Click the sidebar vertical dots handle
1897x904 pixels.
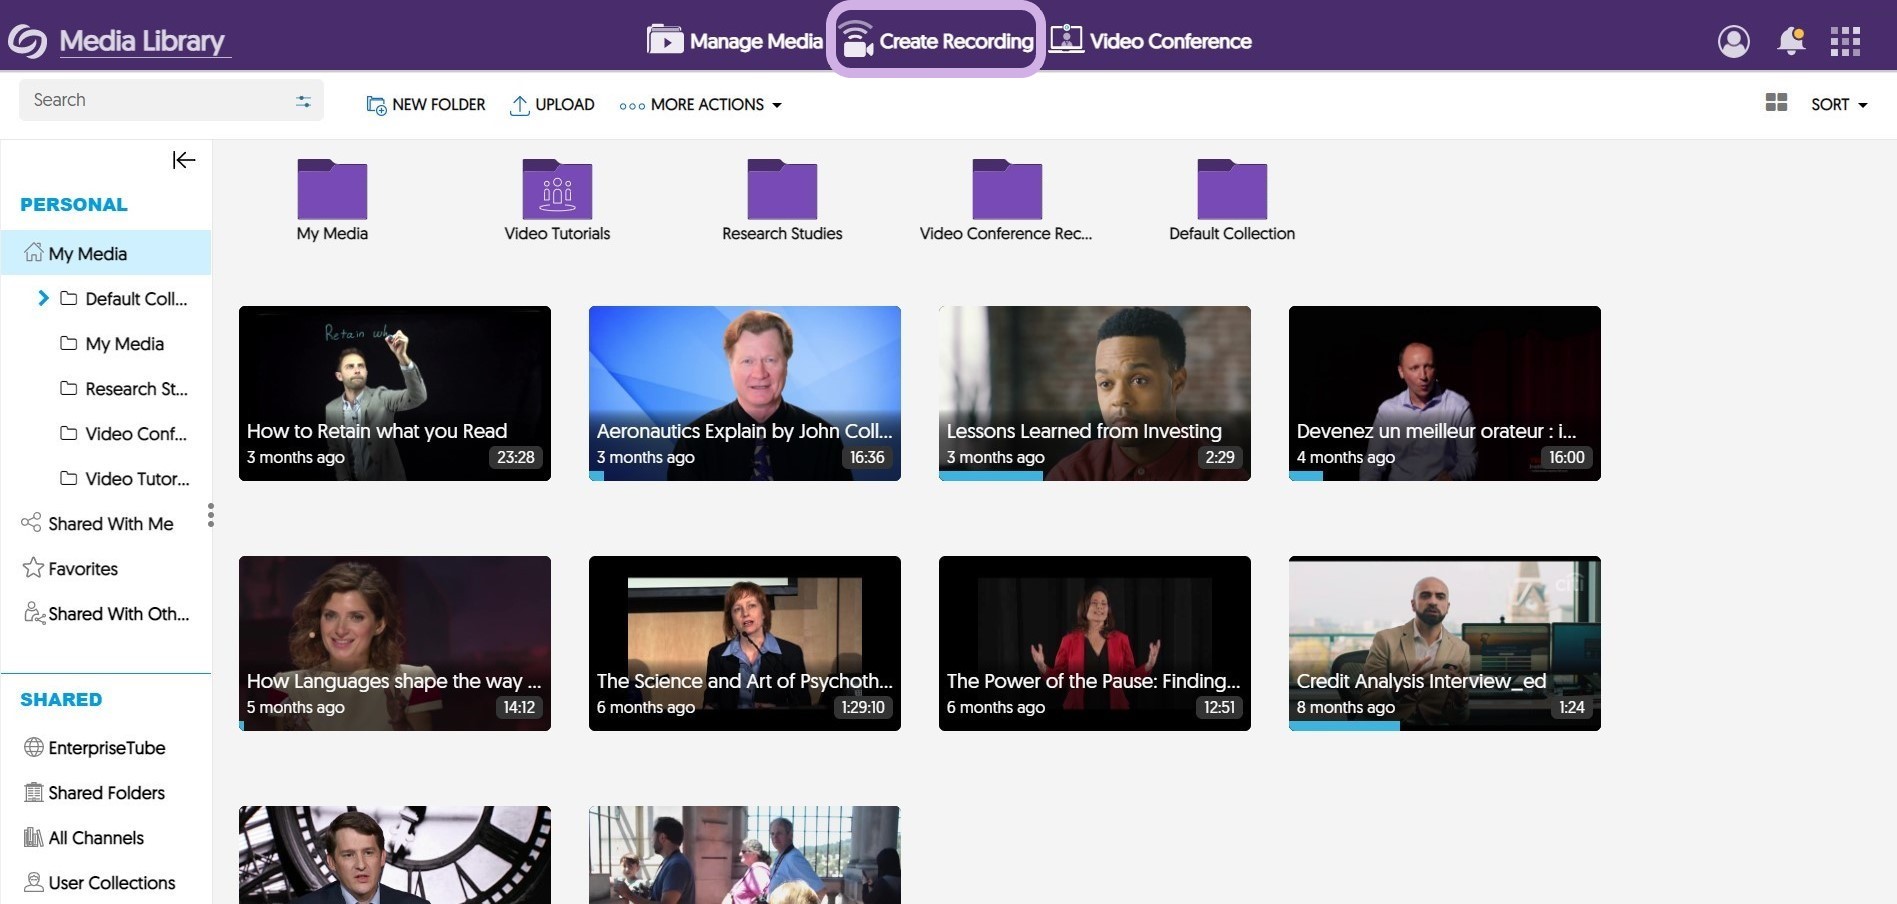(x=210, y=515)
